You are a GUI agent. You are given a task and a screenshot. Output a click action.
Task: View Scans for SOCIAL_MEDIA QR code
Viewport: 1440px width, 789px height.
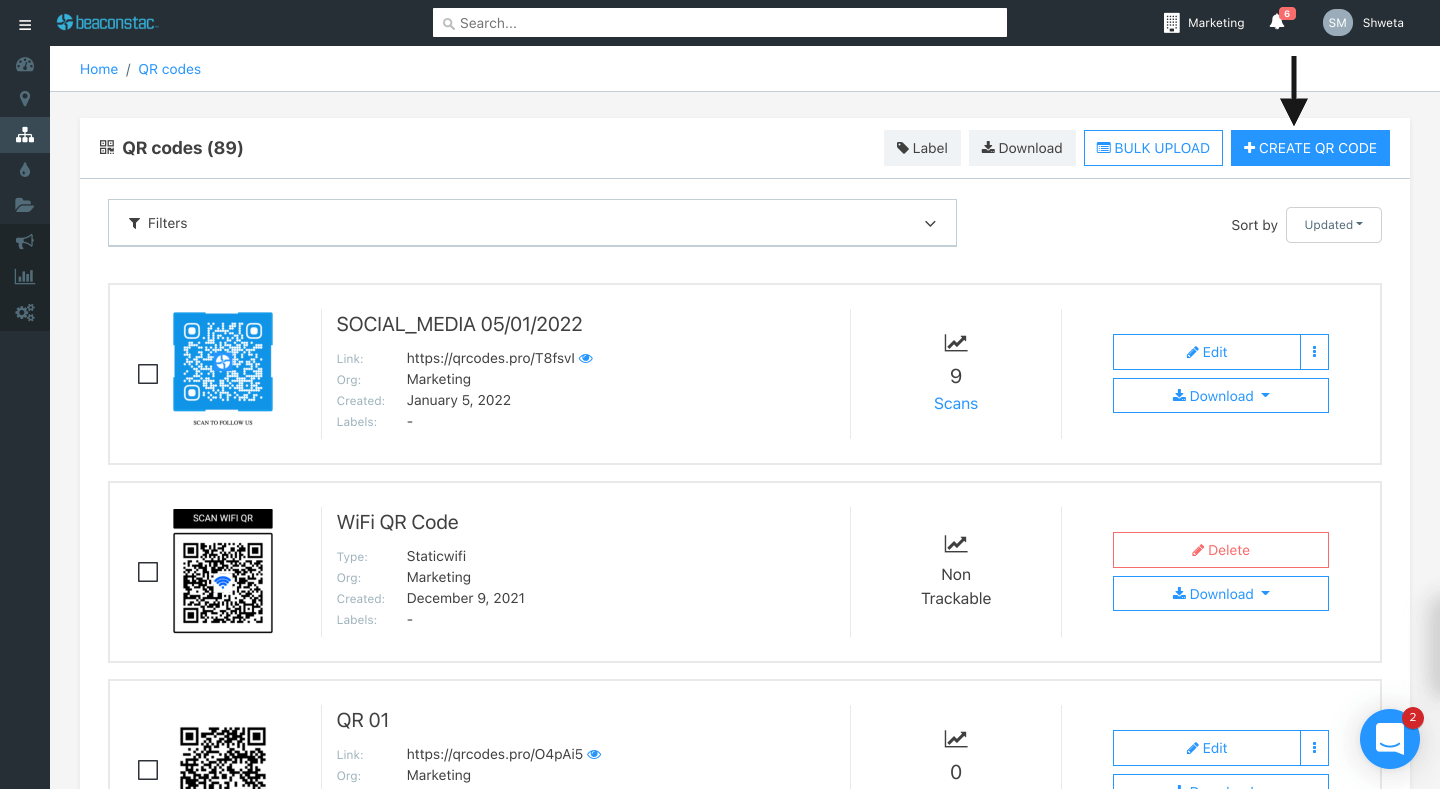pyautogui.click(x=956, y=404)
